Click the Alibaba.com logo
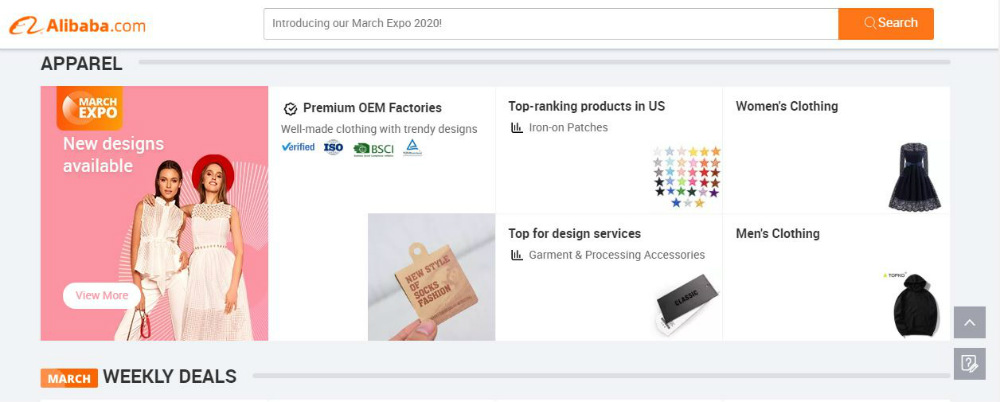This screenshot has width=1000, height=402. coord(78,25)
